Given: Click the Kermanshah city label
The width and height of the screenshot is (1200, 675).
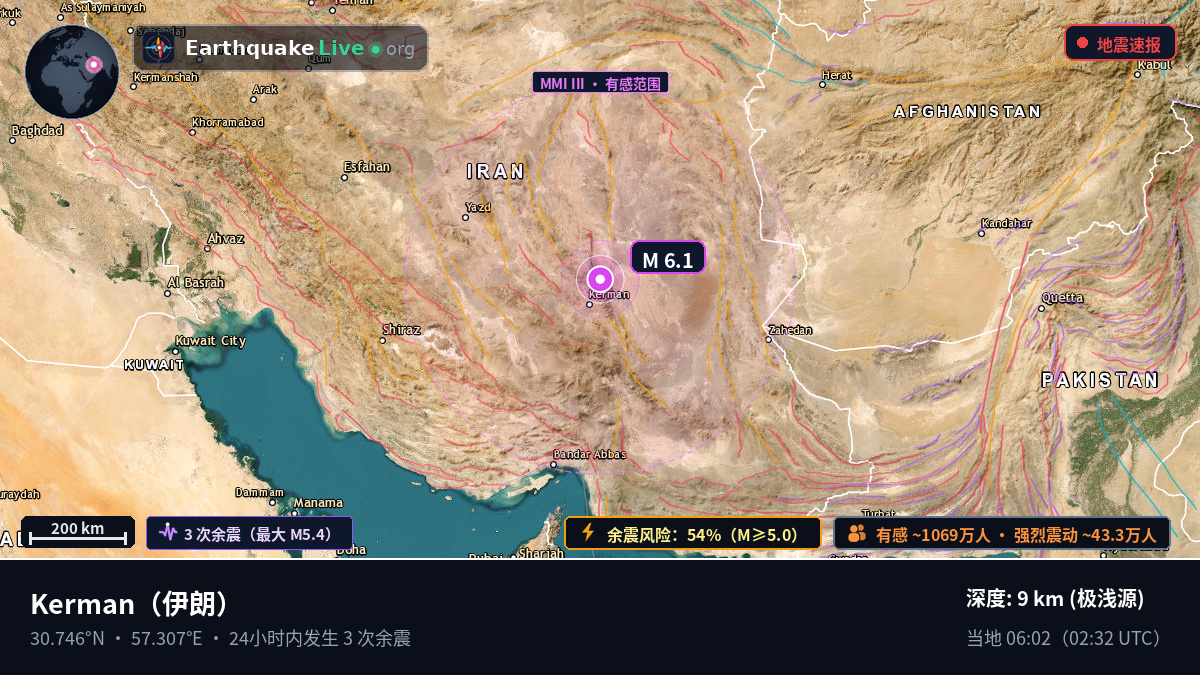Looking at the screenshot, I should coord(167,77).
